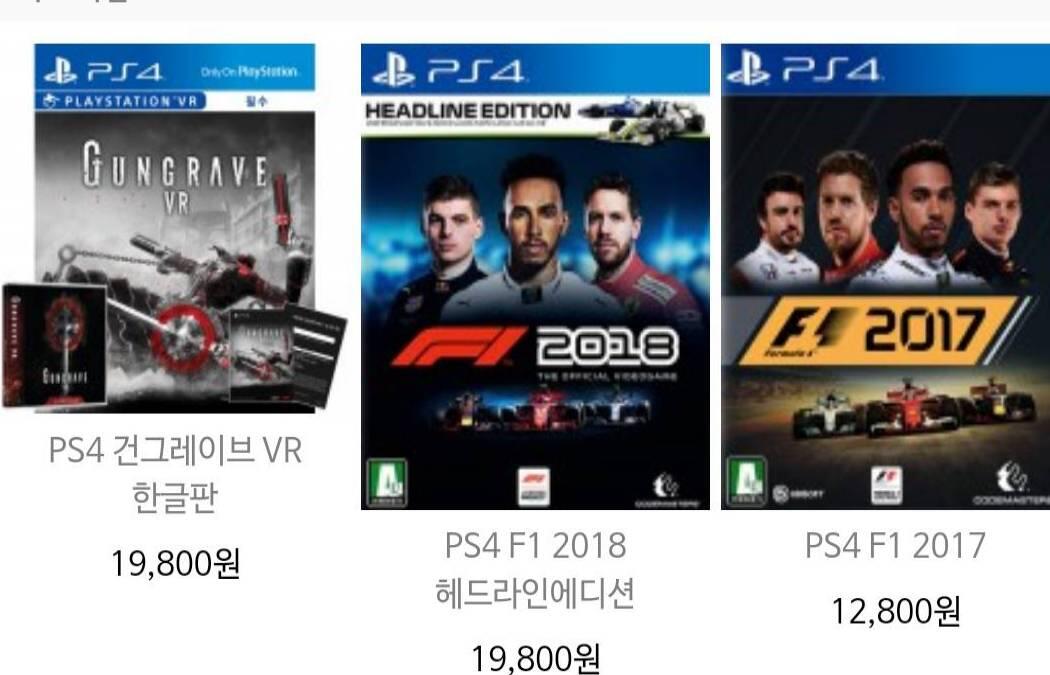Click the 12,800원 price under F1 2017

895,611
